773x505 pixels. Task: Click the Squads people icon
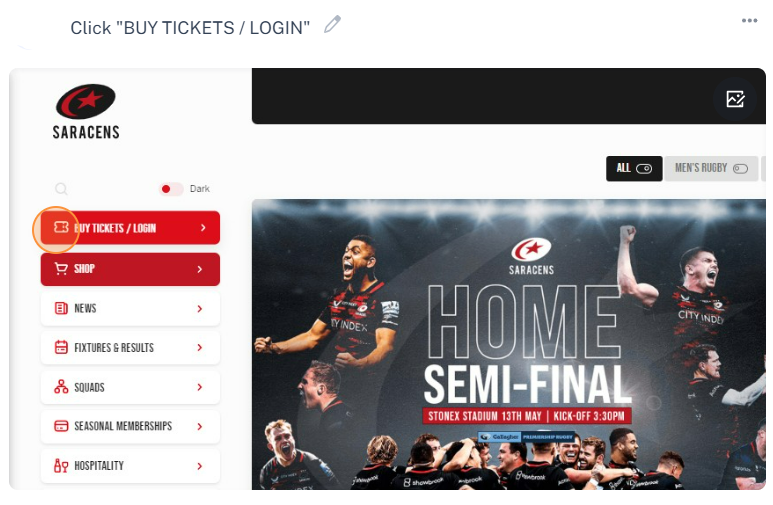[61, 387]
